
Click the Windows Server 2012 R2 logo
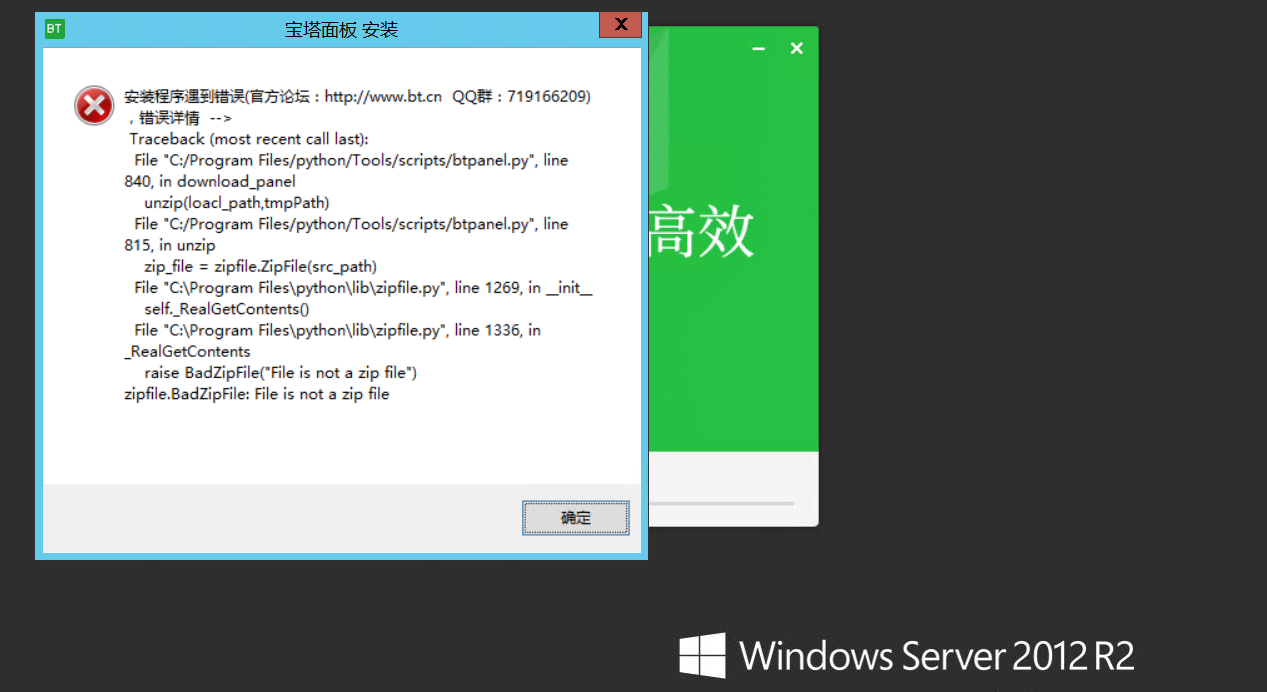[906, 656]
